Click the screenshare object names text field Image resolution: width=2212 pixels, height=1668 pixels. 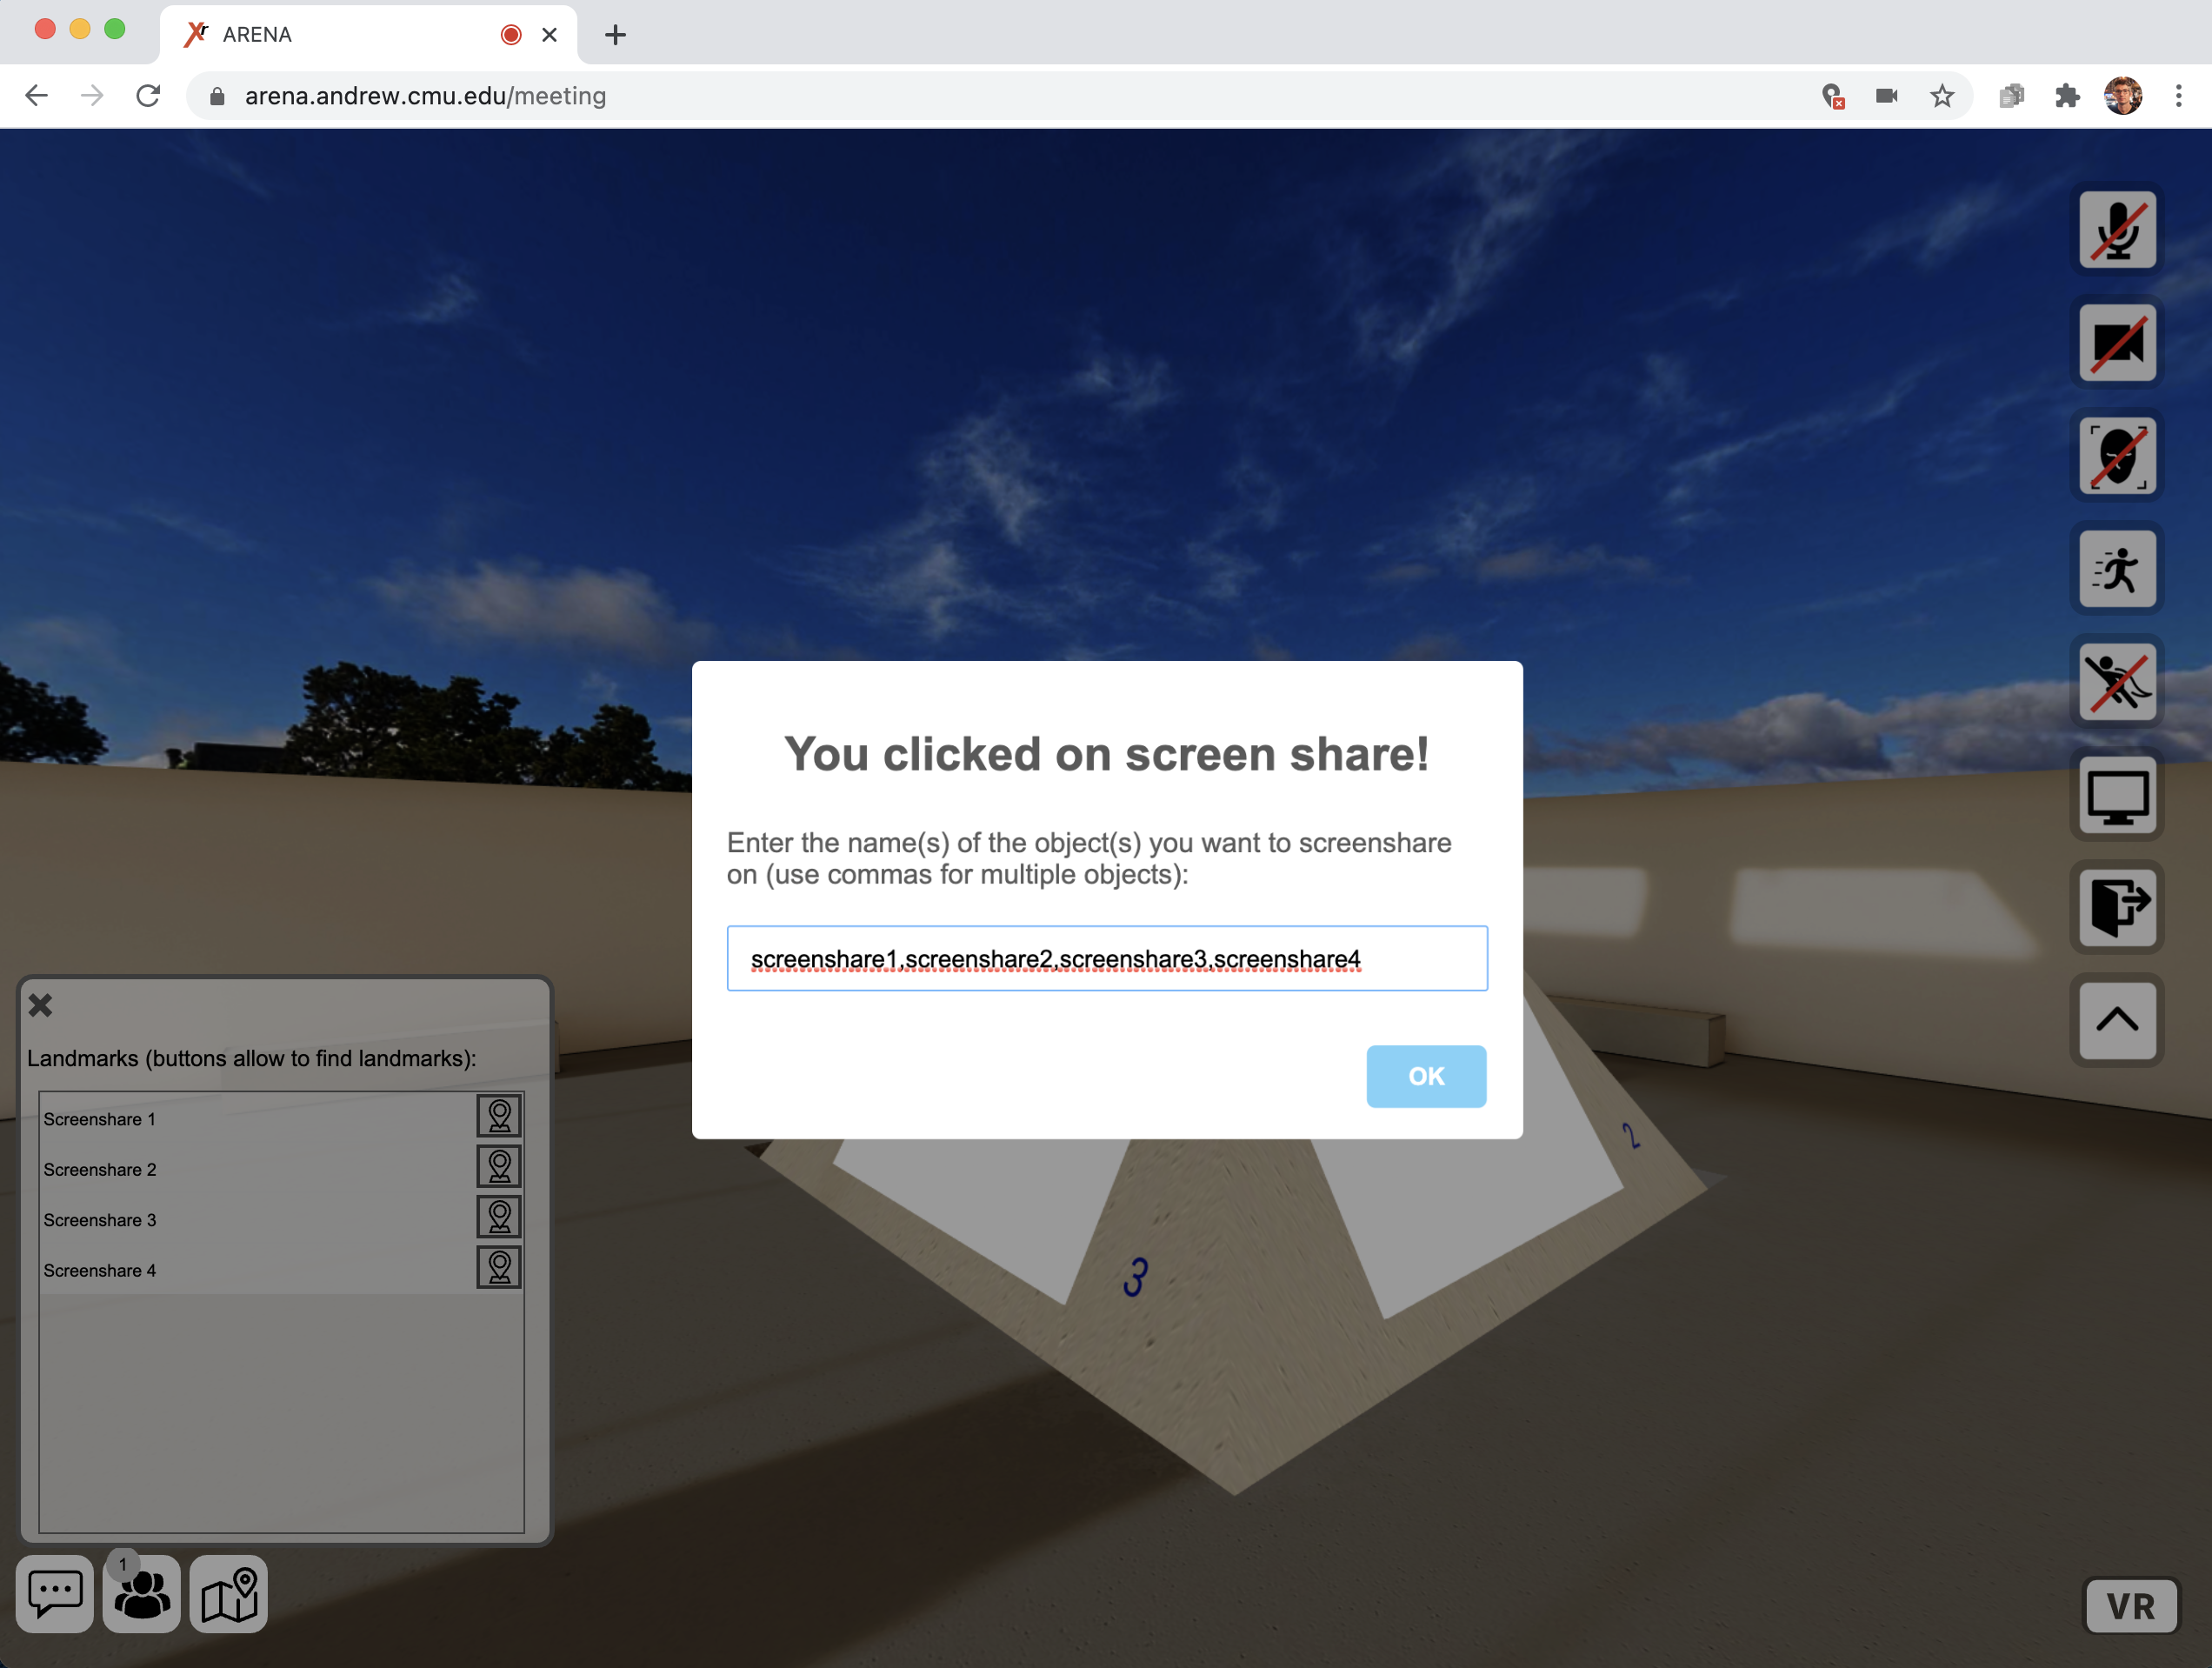[x=1107, y=959]
